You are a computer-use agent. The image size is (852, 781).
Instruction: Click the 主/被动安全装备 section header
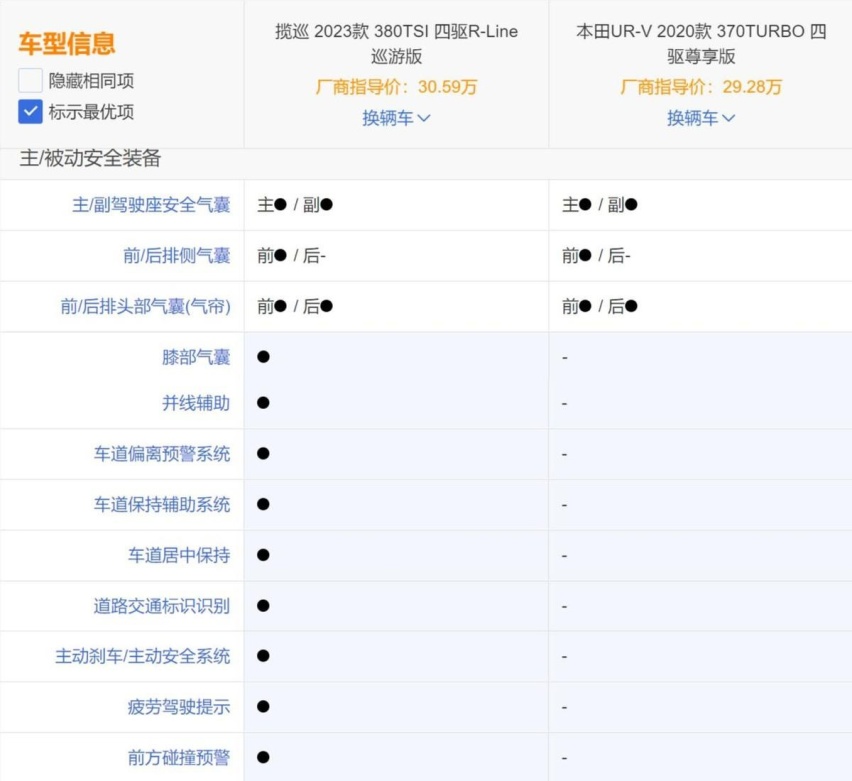coord(90,158)
